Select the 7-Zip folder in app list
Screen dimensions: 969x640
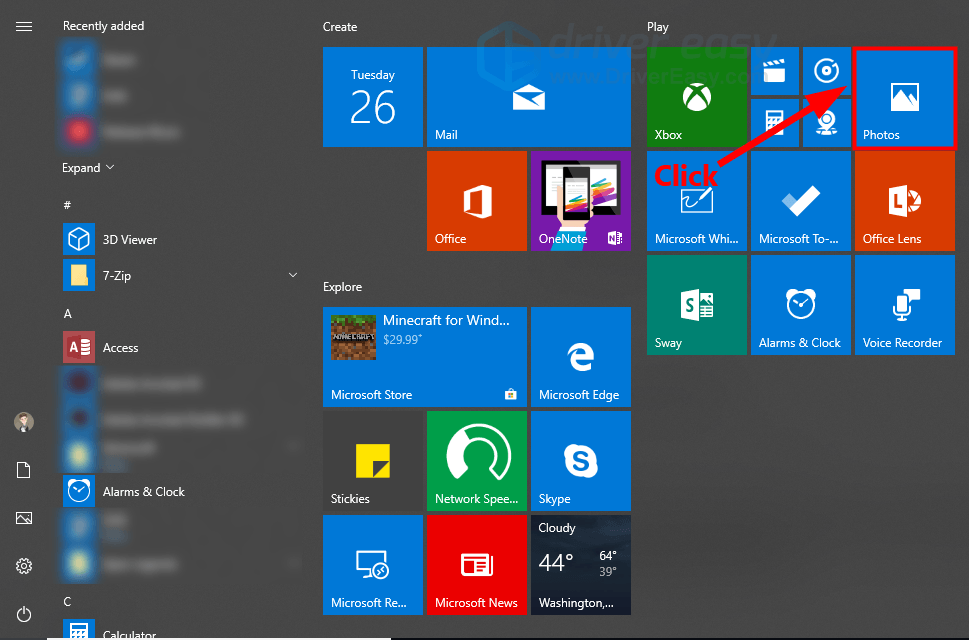point(179,275)
